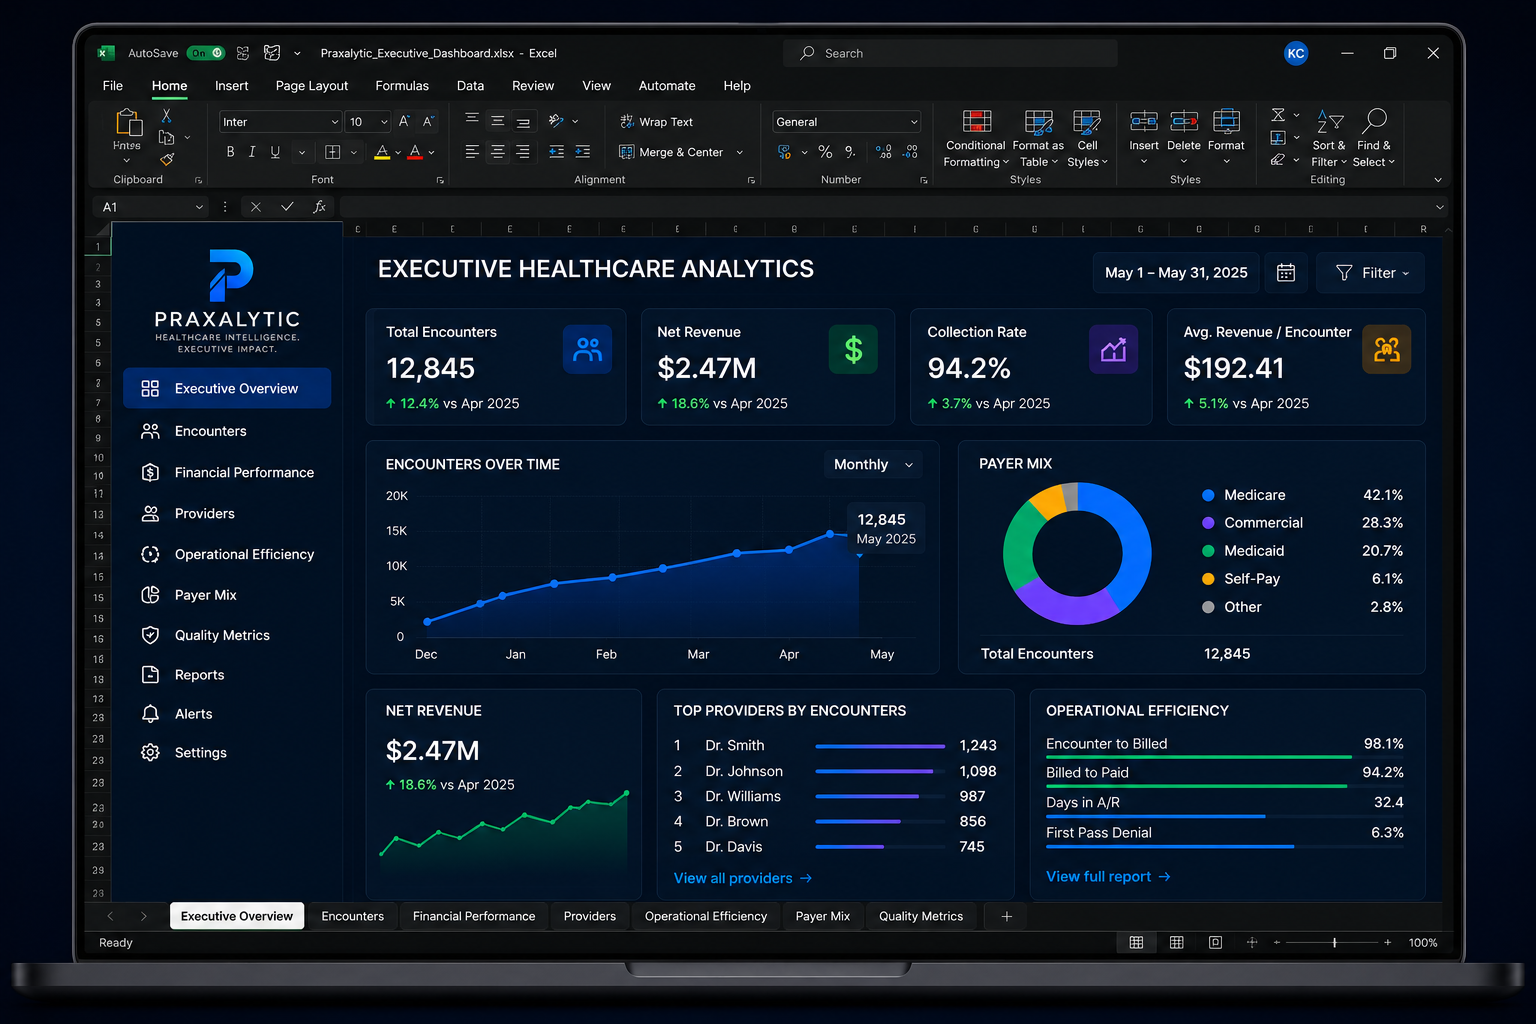Click the Collection Rate chart icon
The height and width of the screenshot is (1024, 1536).
[x=1113, y=349]
